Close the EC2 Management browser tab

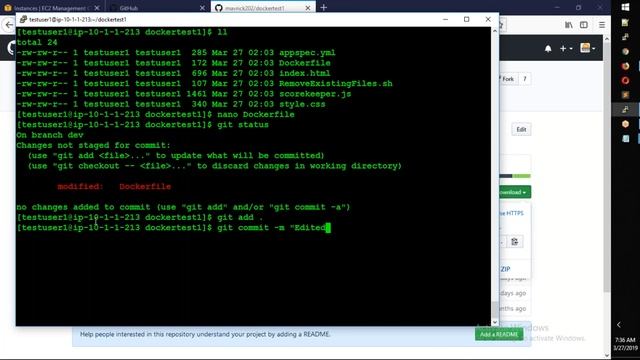[97, 8]
